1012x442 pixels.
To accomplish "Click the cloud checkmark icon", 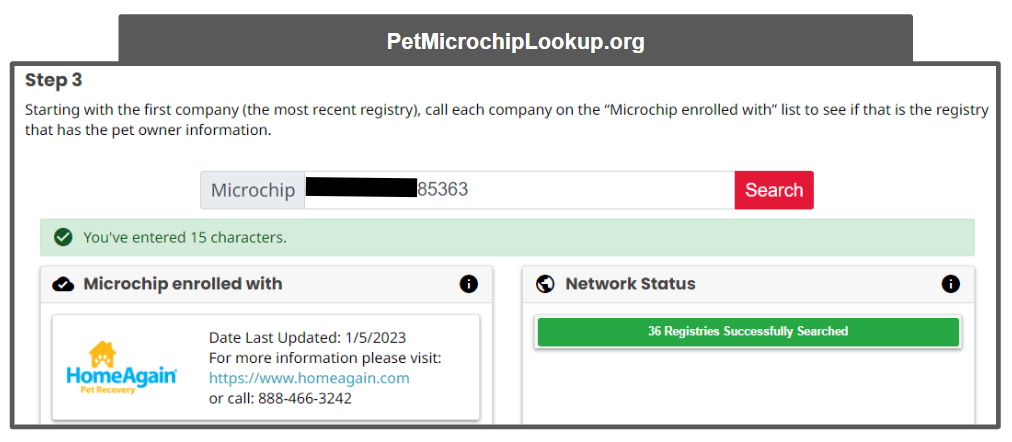I will coord(63,284).
